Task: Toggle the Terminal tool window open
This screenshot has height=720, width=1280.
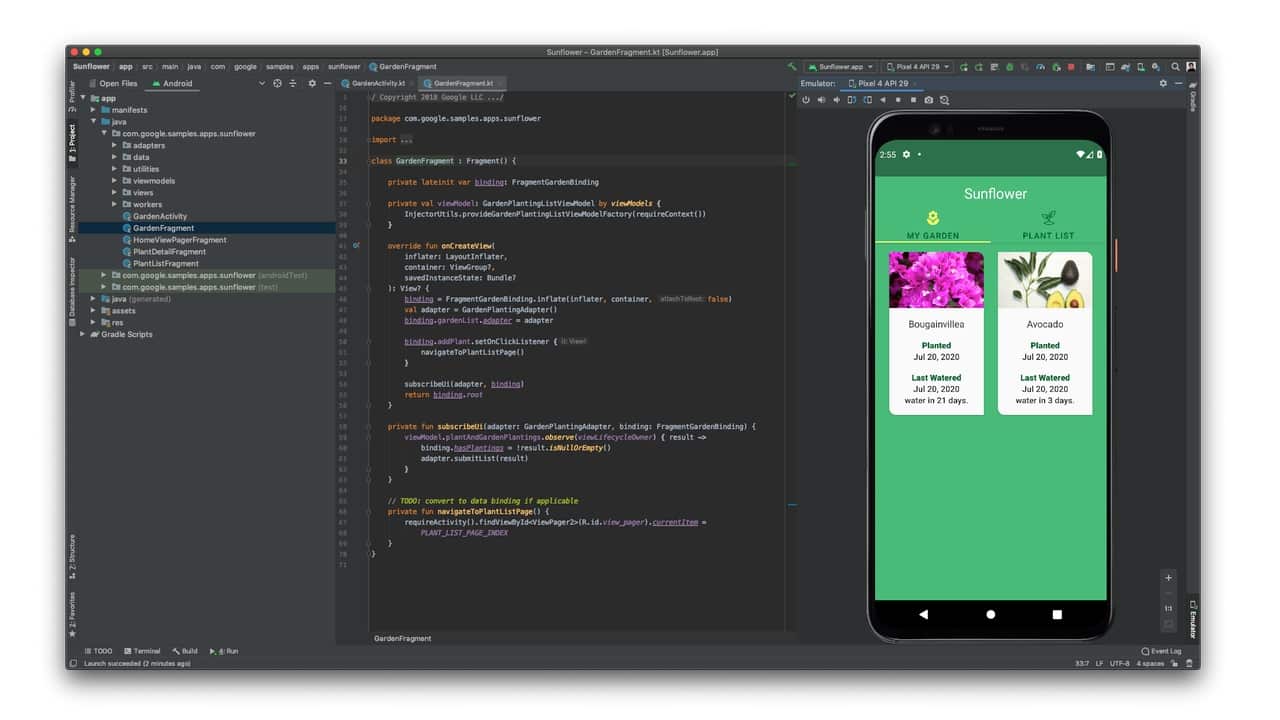Action: click(142, 651)
